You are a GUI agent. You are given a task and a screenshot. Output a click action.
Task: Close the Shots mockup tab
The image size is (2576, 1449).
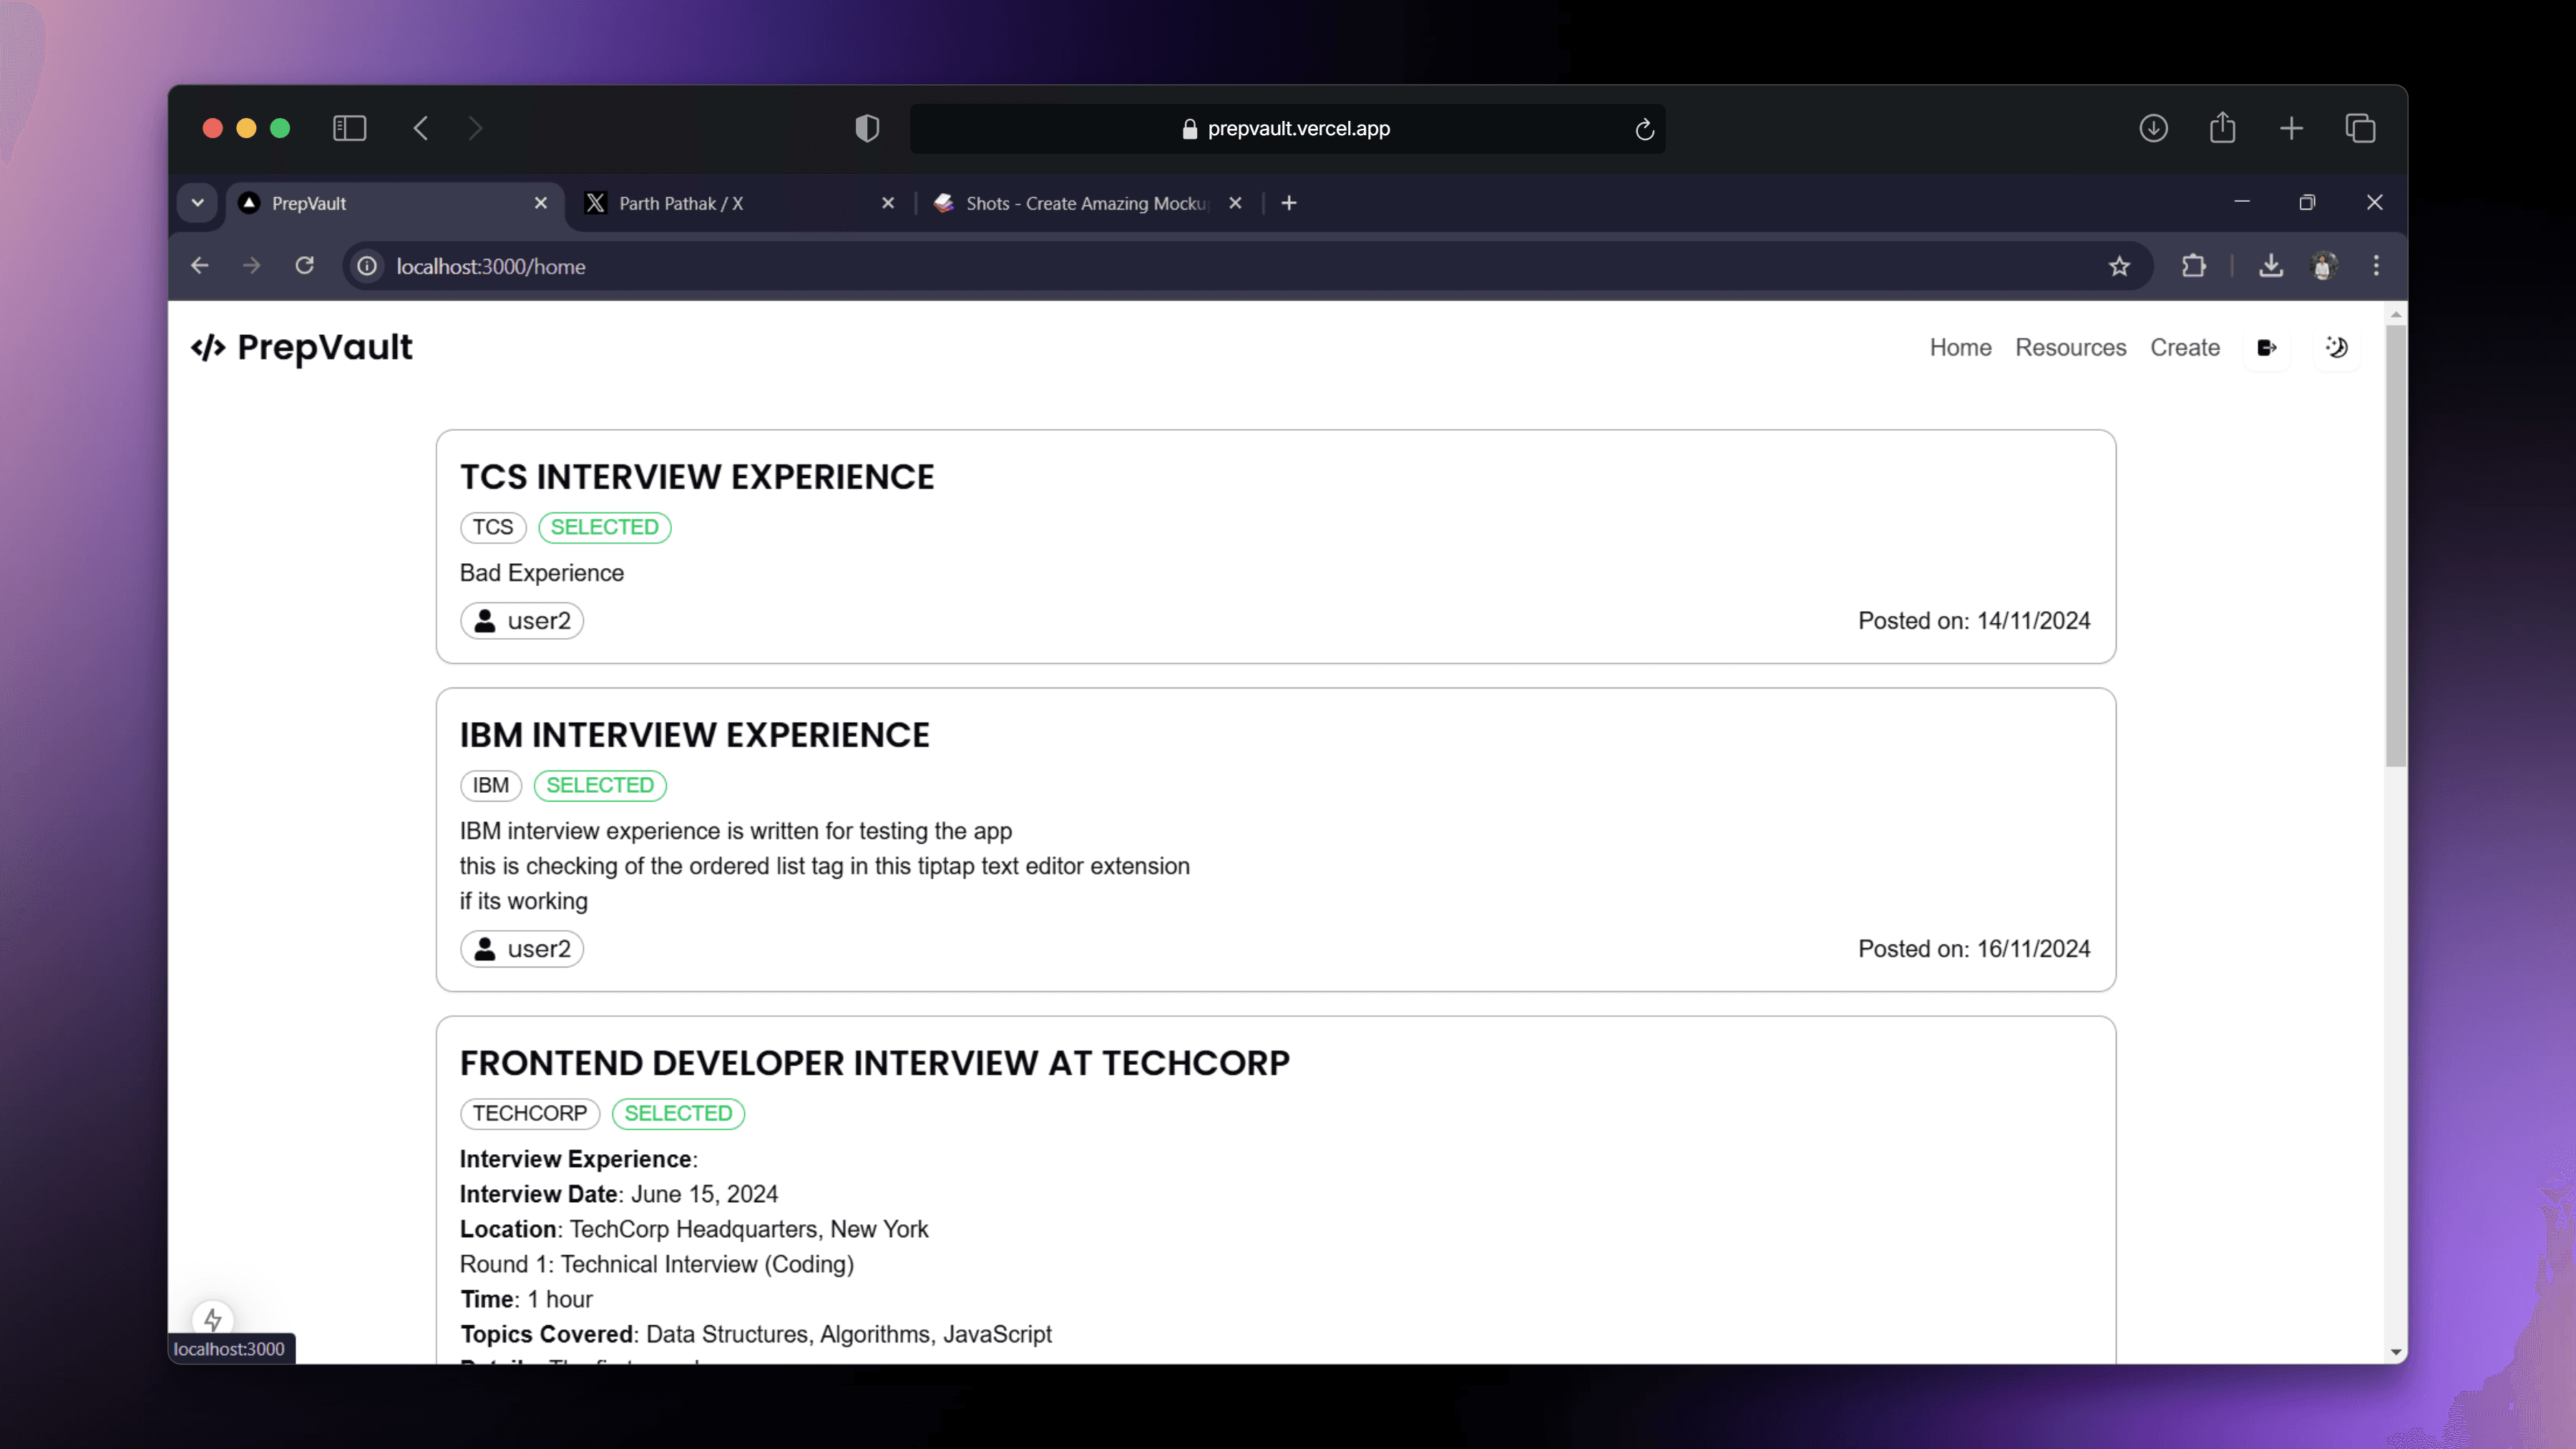[1235, 203]
